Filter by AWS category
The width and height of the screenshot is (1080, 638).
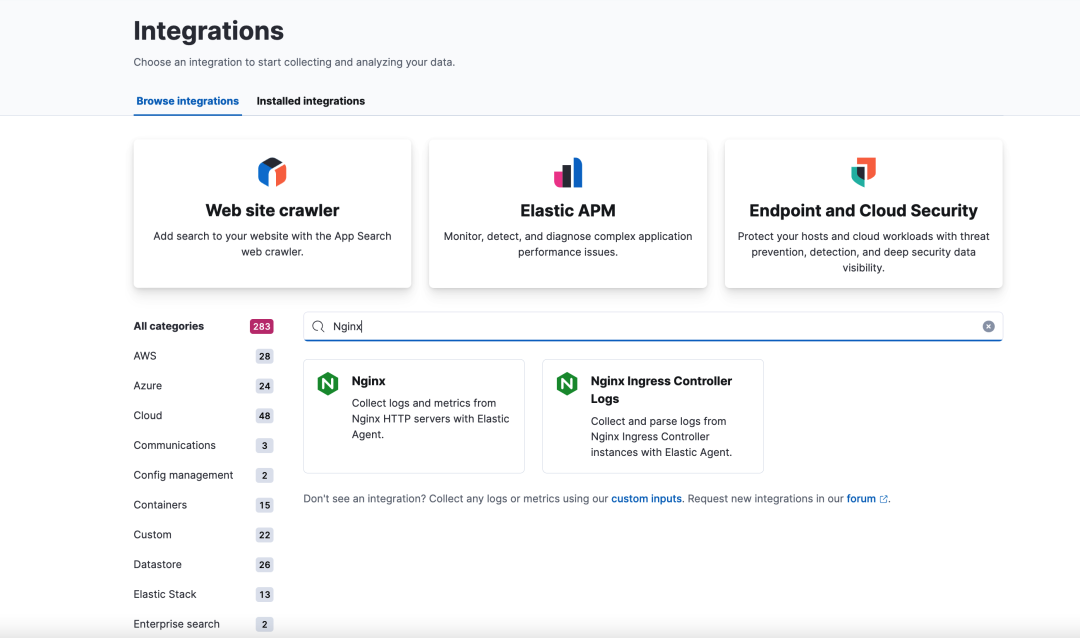[146, 356]
